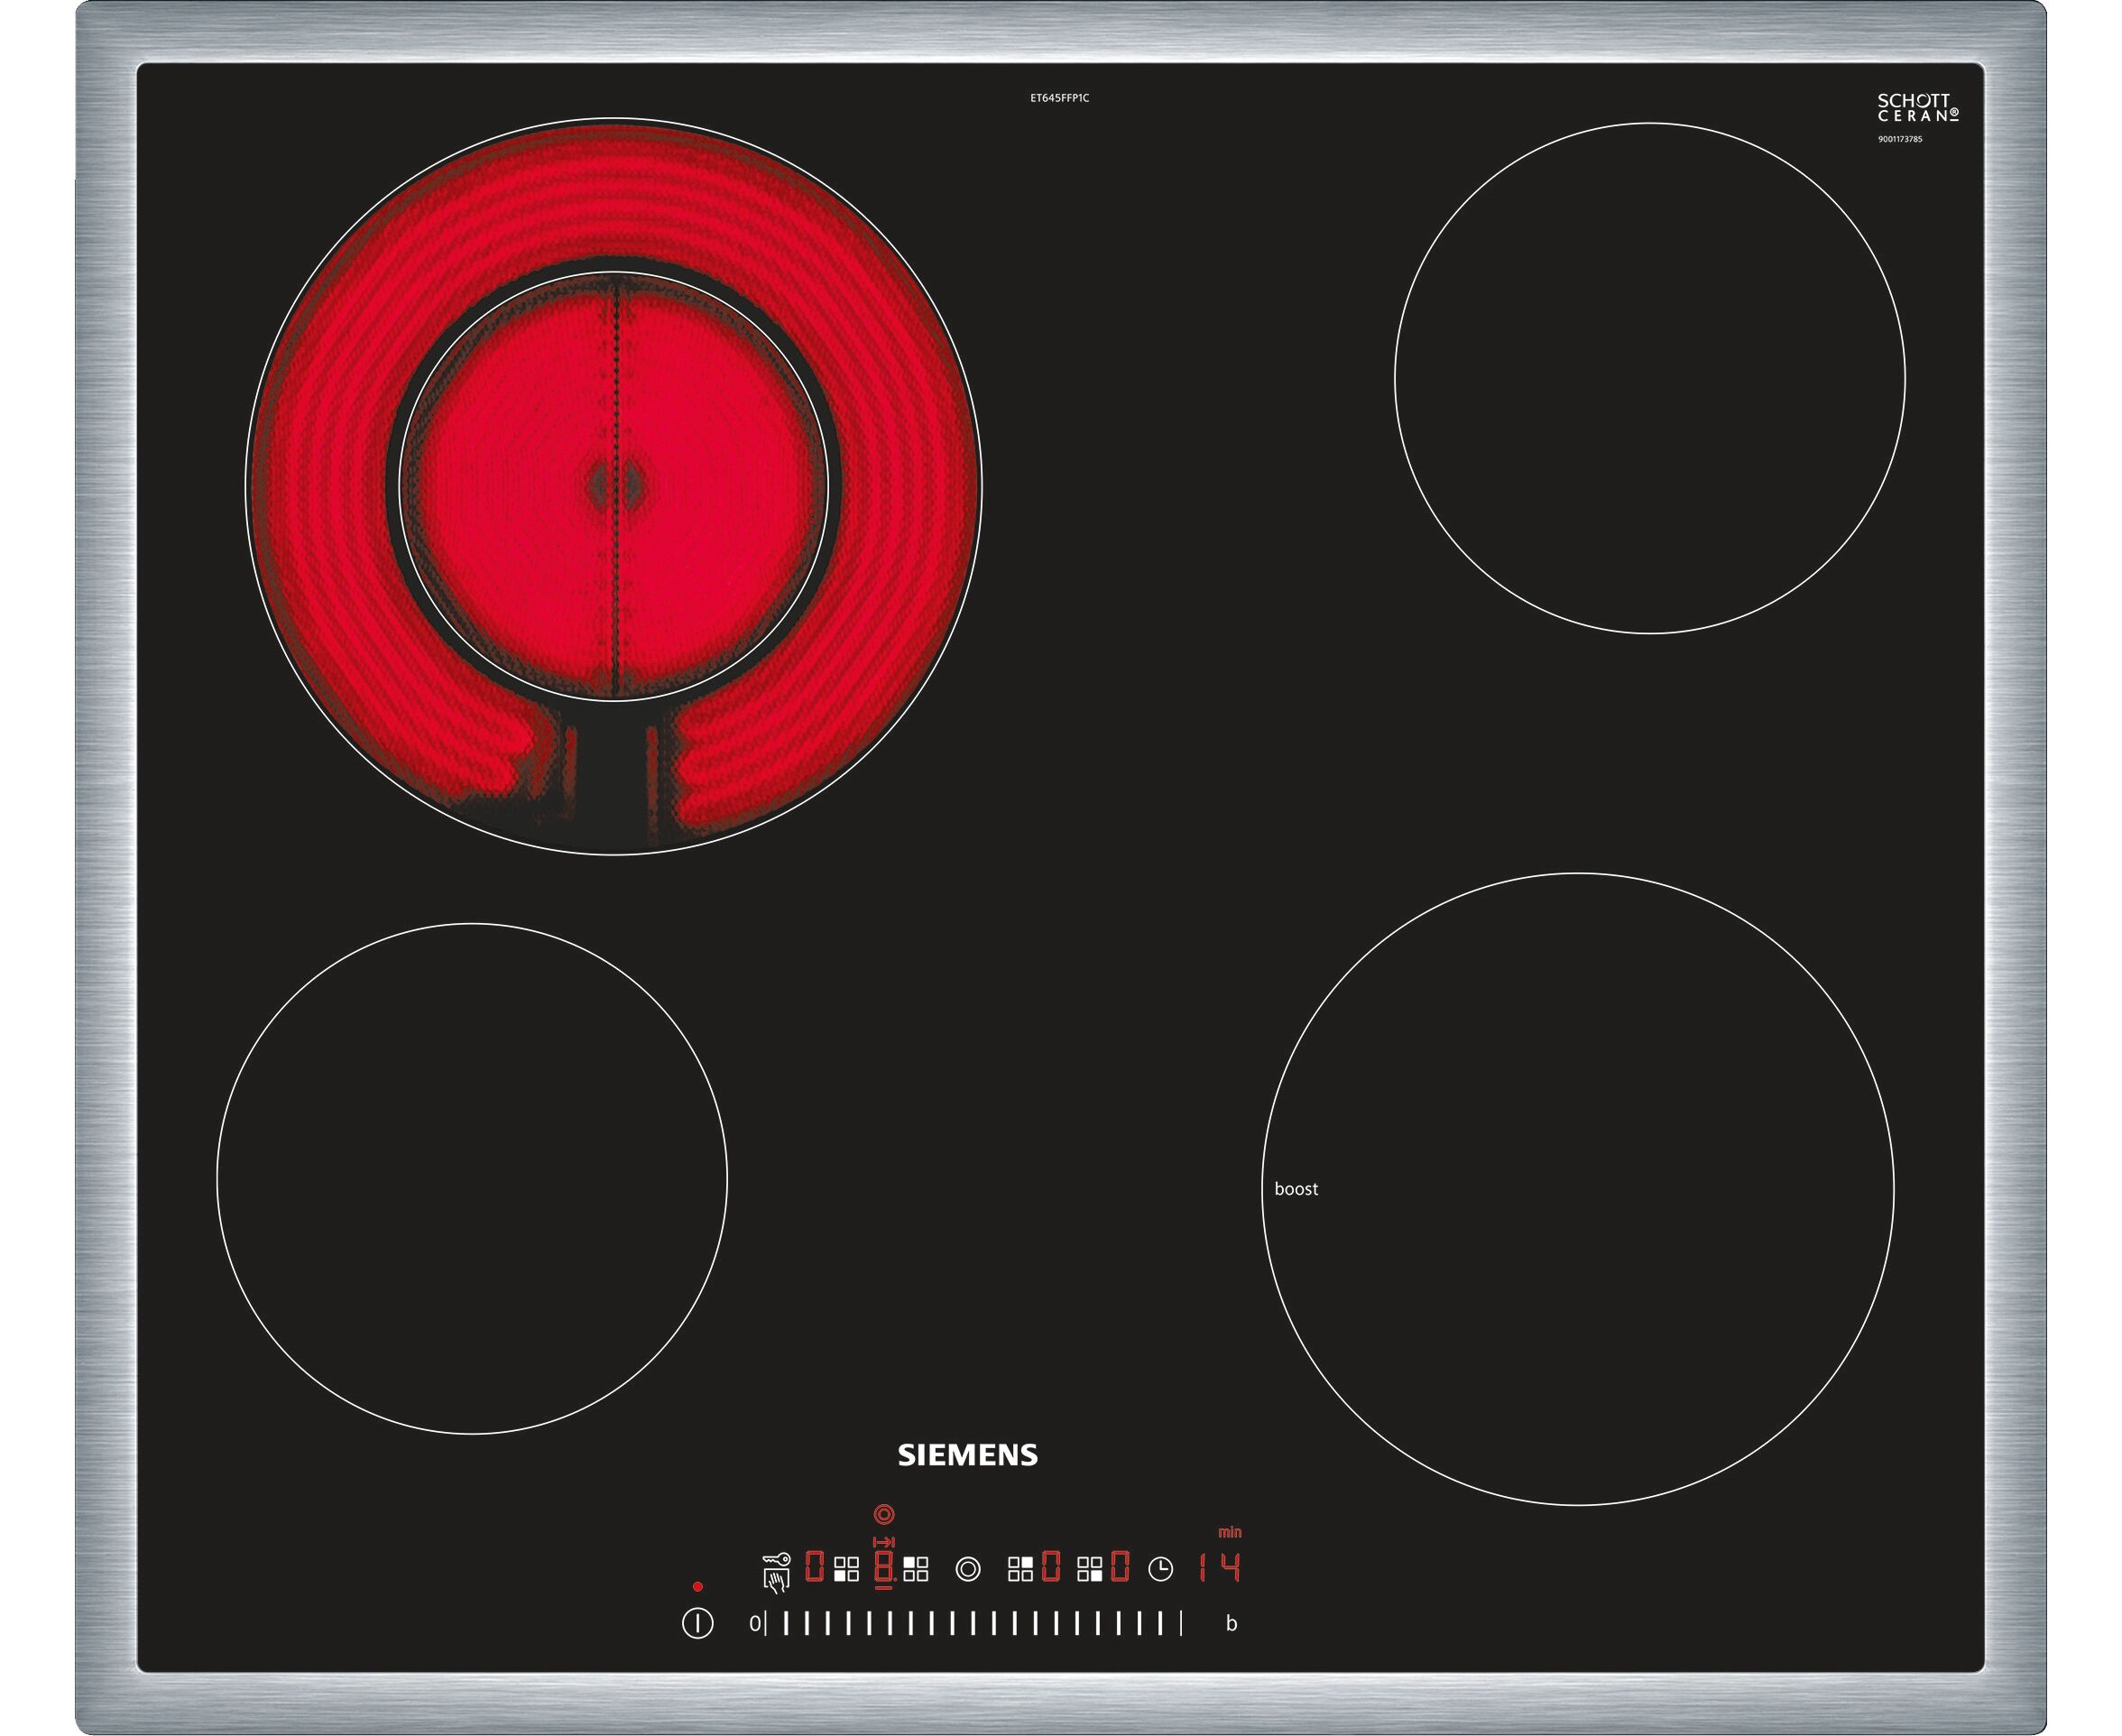Tap the red power indicator dot above the power button

(x=698, y=1587)
